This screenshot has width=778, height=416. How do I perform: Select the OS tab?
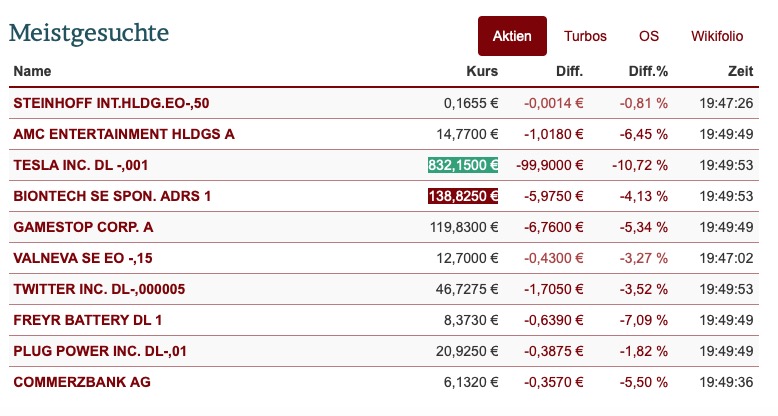tap(648, 36)
